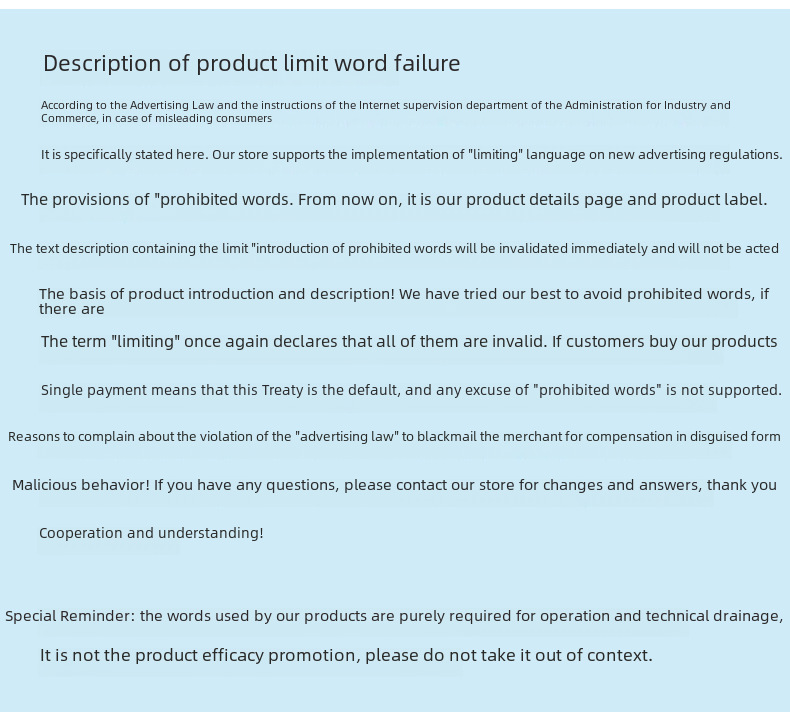Click the line beginning "According to the Advertising Law"
790x712 pixels.
pyautogui.click(x=385, y=105)
